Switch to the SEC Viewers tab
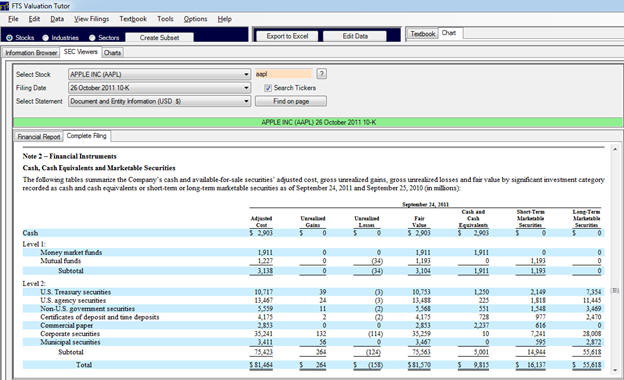Screen dimensions: 624x380 pos(80,52)
